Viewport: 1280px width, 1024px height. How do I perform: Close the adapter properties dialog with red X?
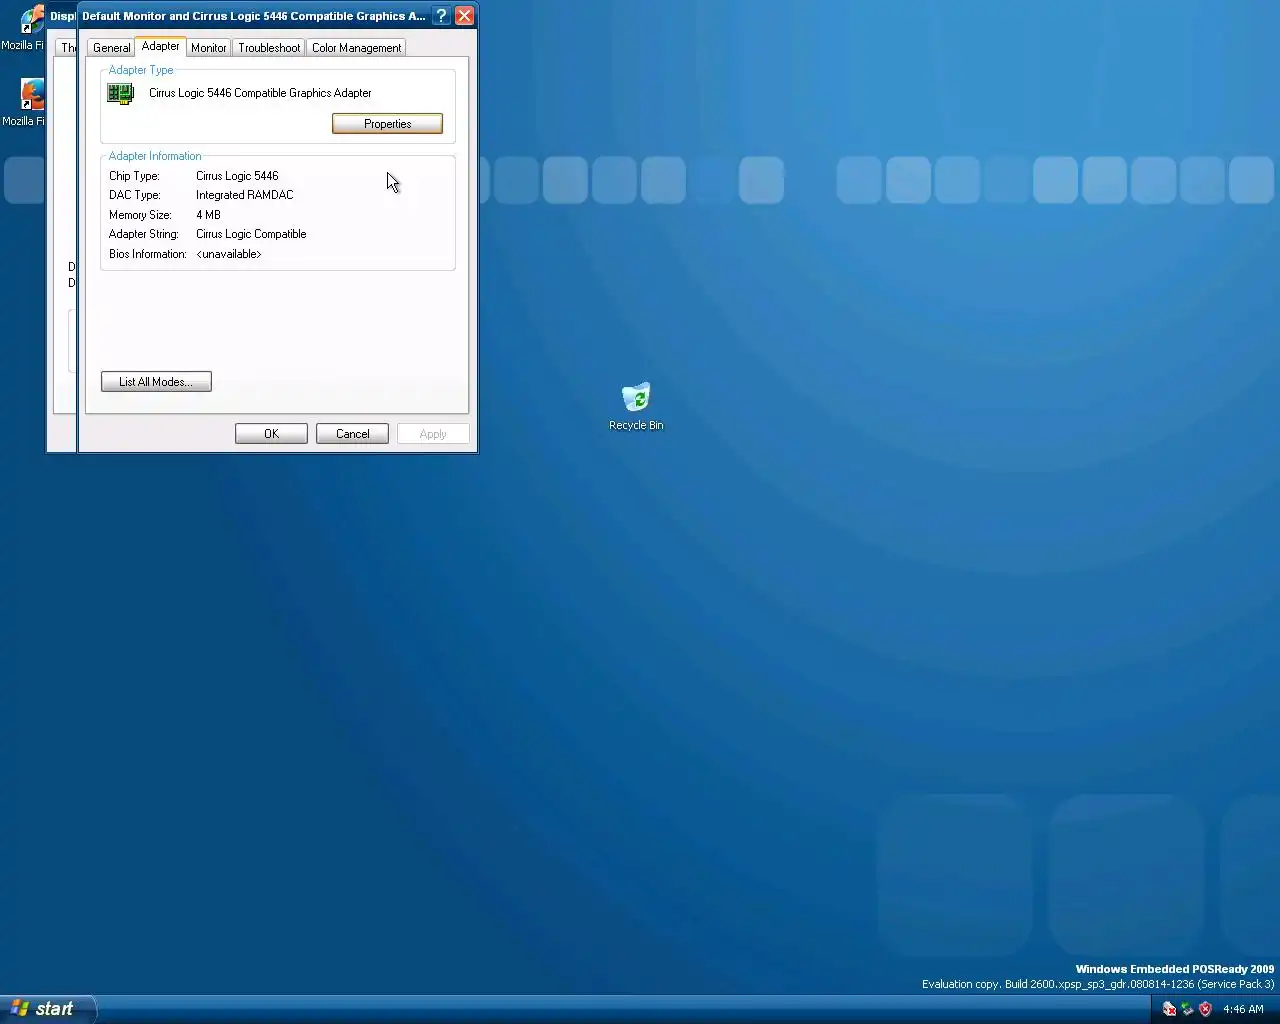[464, 16]
